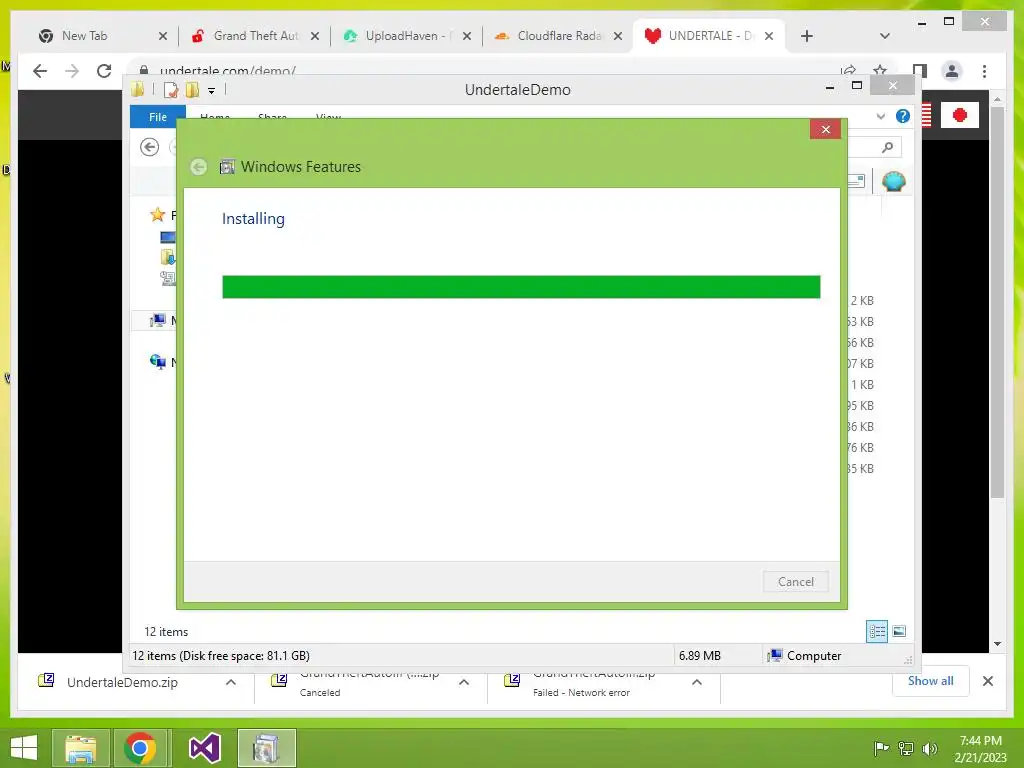Click the Chrome share page icon

pos(848,69)
